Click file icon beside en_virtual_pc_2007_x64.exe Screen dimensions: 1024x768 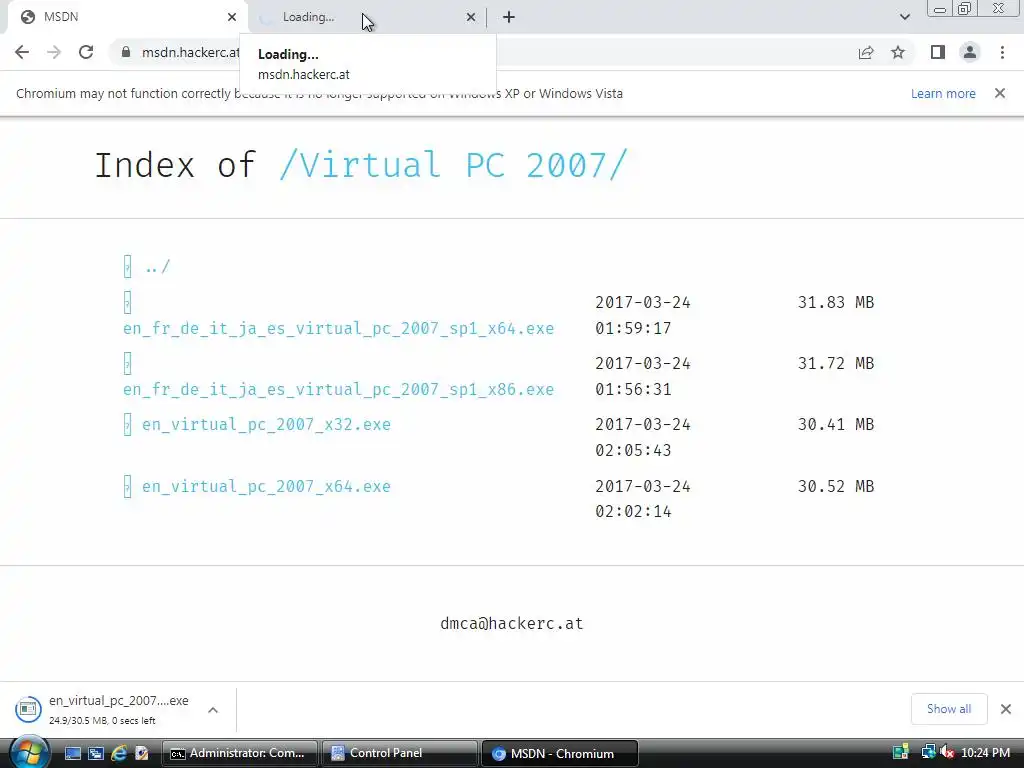[127, 487]
